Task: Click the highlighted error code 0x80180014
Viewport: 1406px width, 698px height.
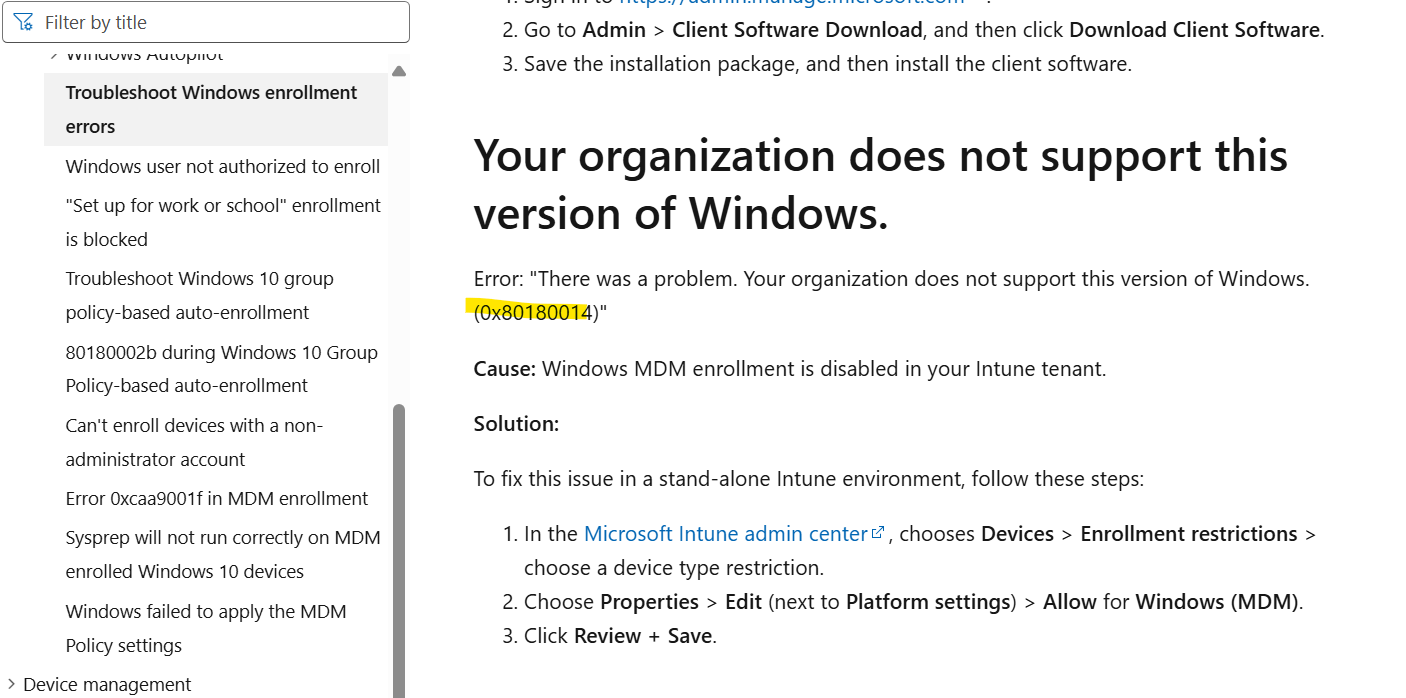Action: [534, 313]
